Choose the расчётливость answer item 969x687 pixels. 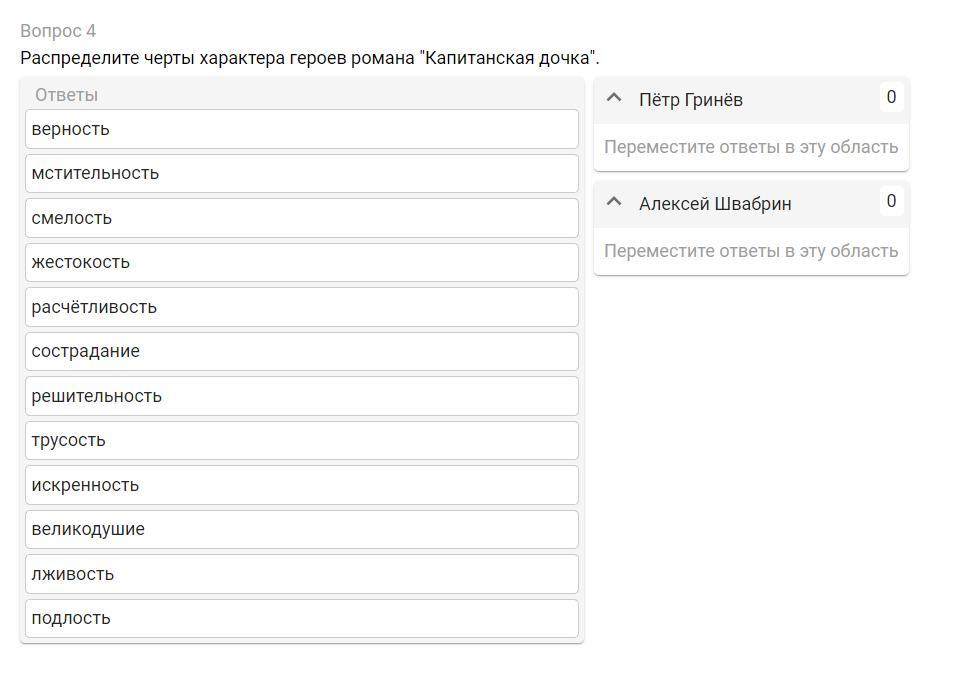coord(301,307)
